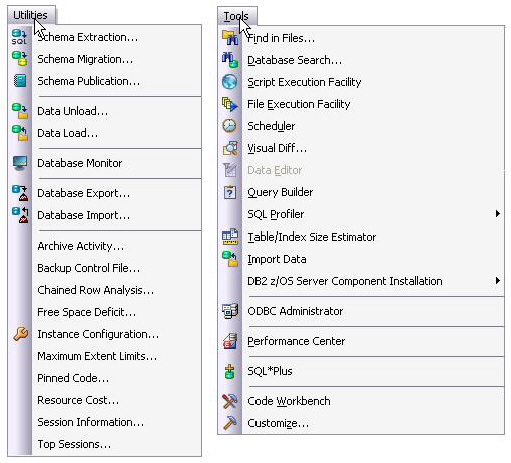The height and width of the screenshot is (463, 511).
Task: Click the SQL*Plus icon
Action: click(x=230, y=371)
